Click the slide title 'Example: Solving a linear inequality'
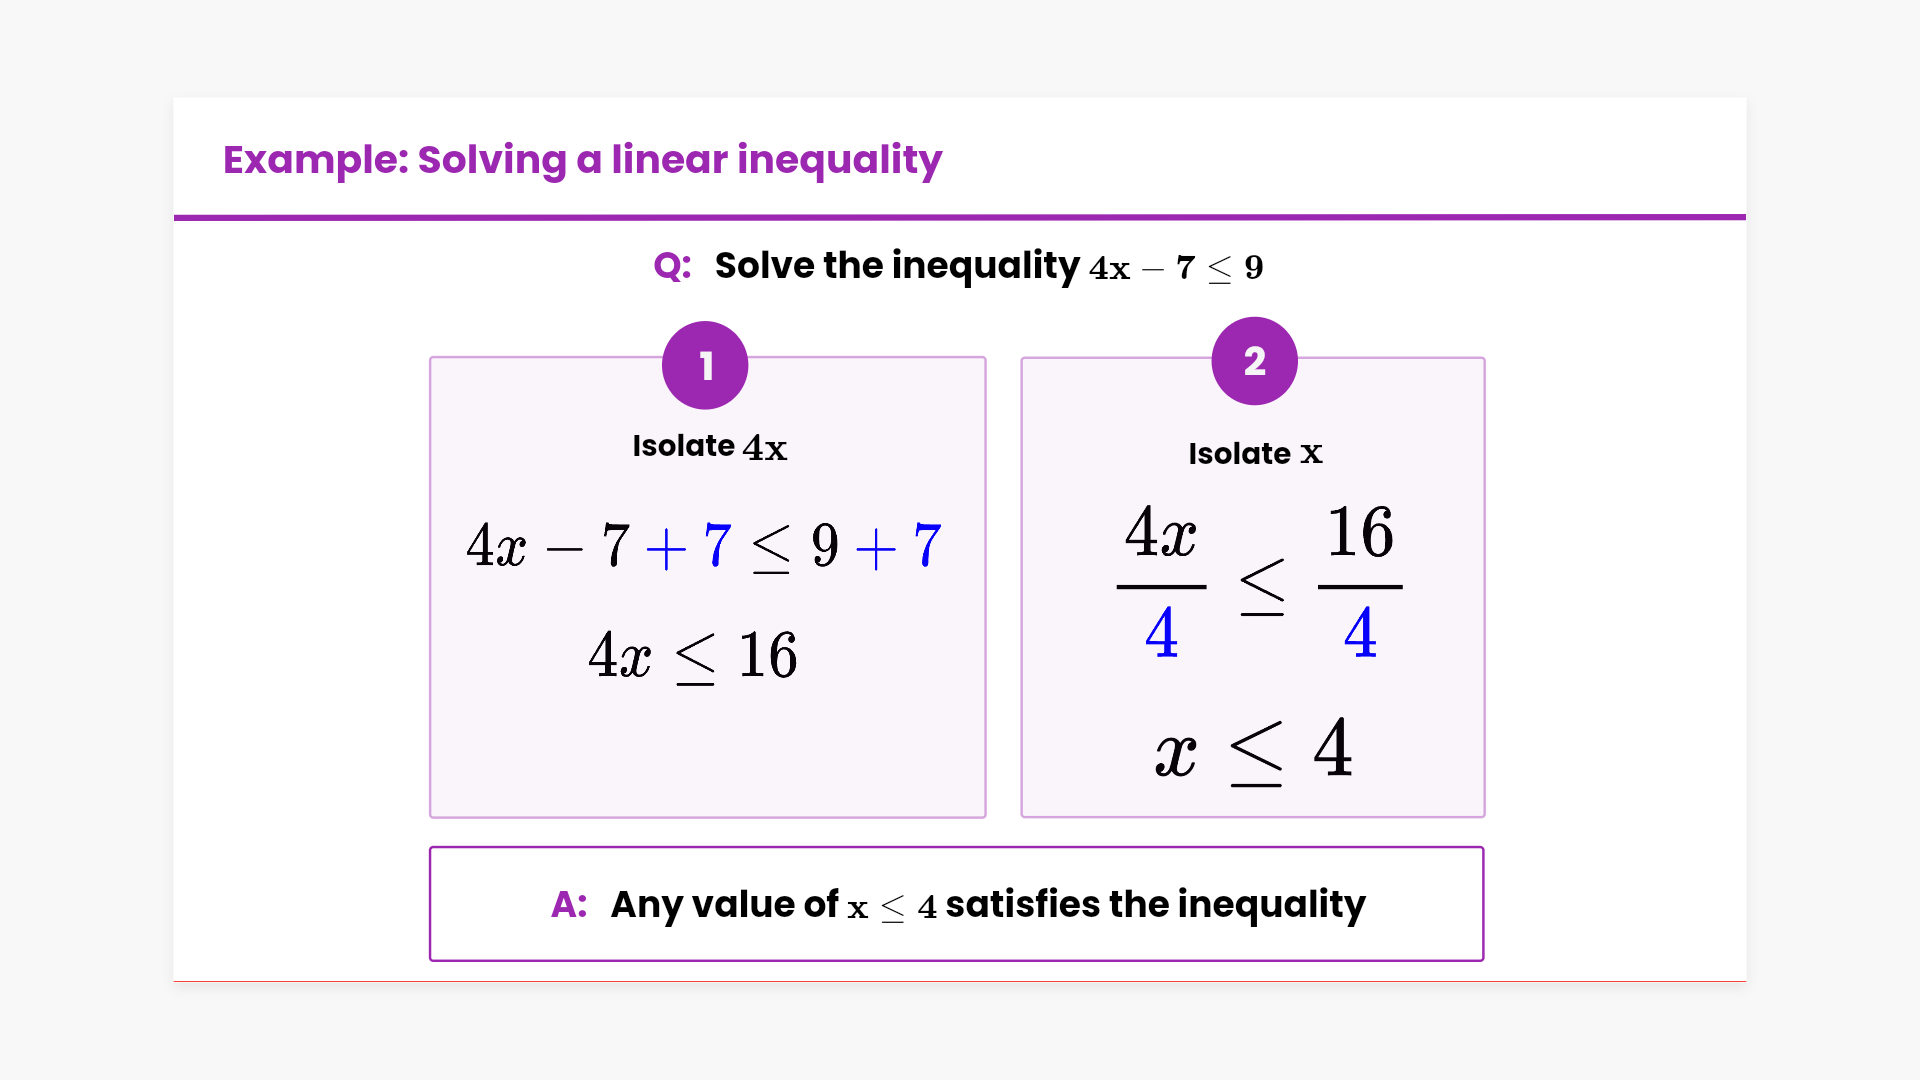This screenshot has width=1920, height=1080. (582, 160)
